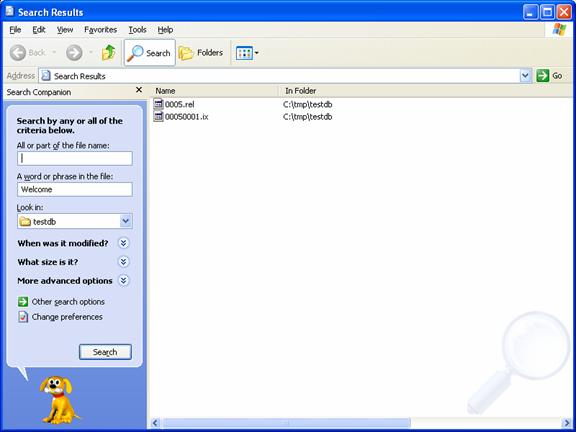The height and width of the screenshot is (432, 576).
Task: Click the Search Companion dog character
Action: 58,400
